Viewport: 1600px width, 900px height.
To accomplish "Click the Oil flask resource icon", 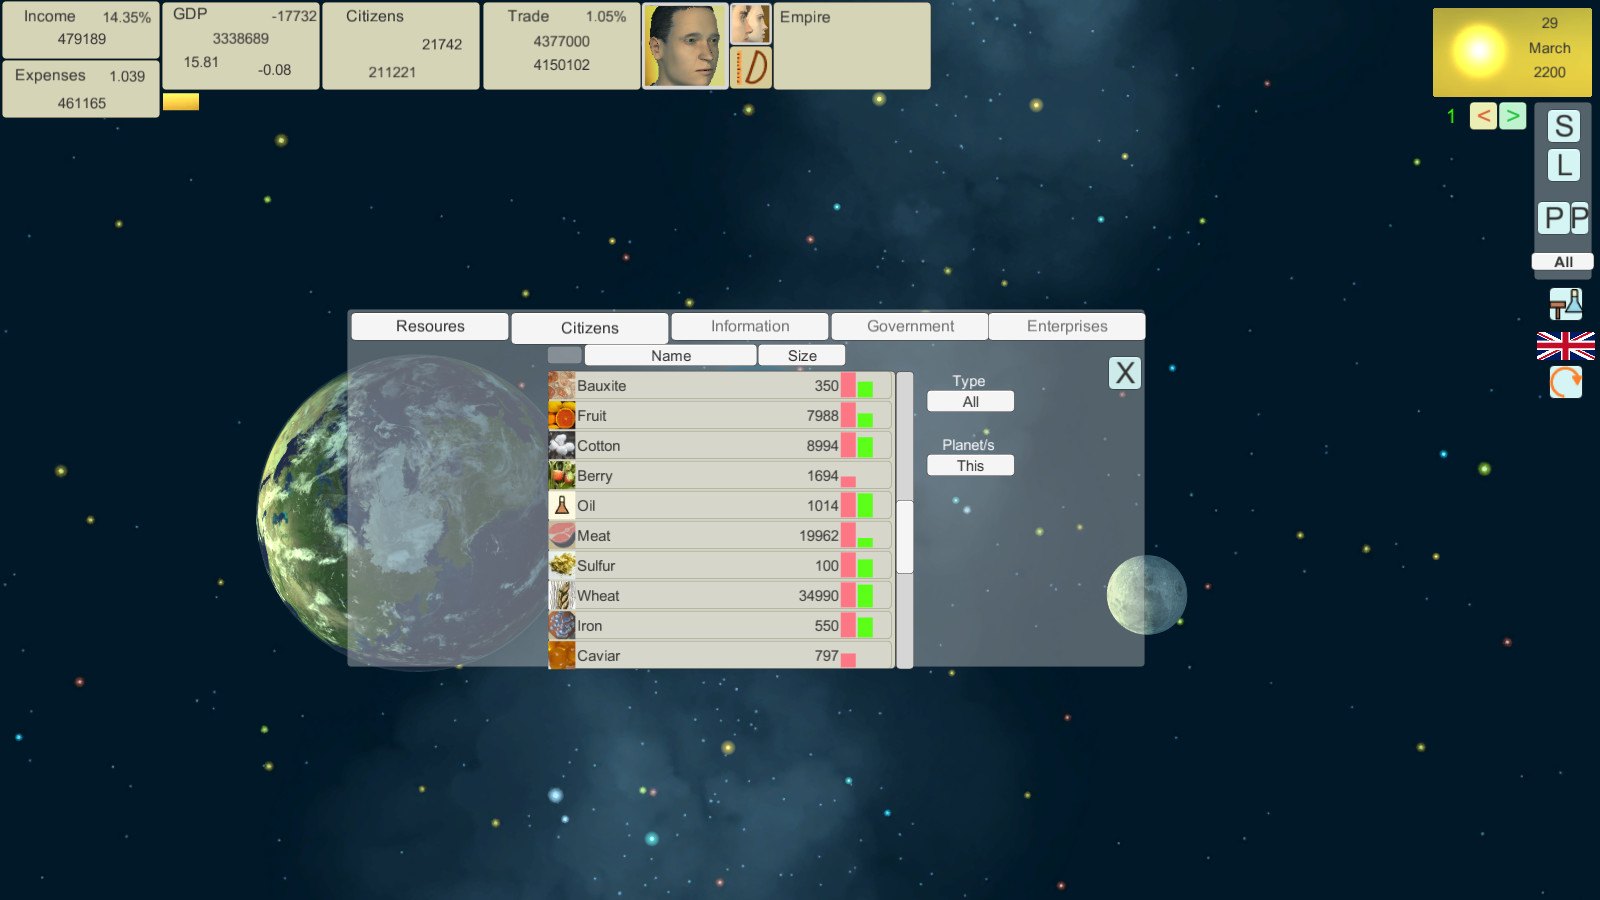I will click(x=562, y=506).
